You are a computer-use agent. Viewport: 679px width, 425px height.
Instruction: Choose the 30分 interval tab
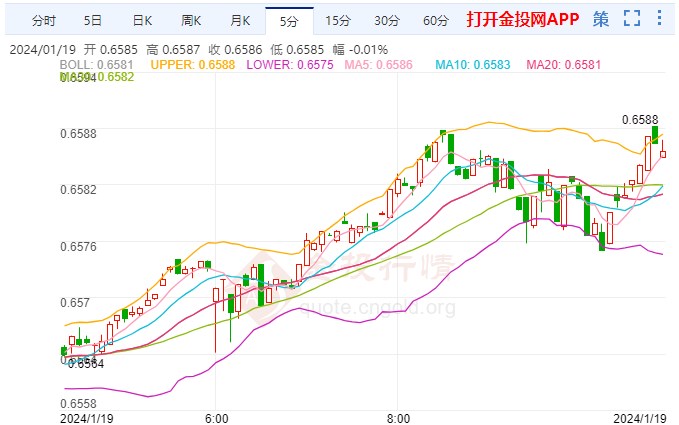[387, 20]
